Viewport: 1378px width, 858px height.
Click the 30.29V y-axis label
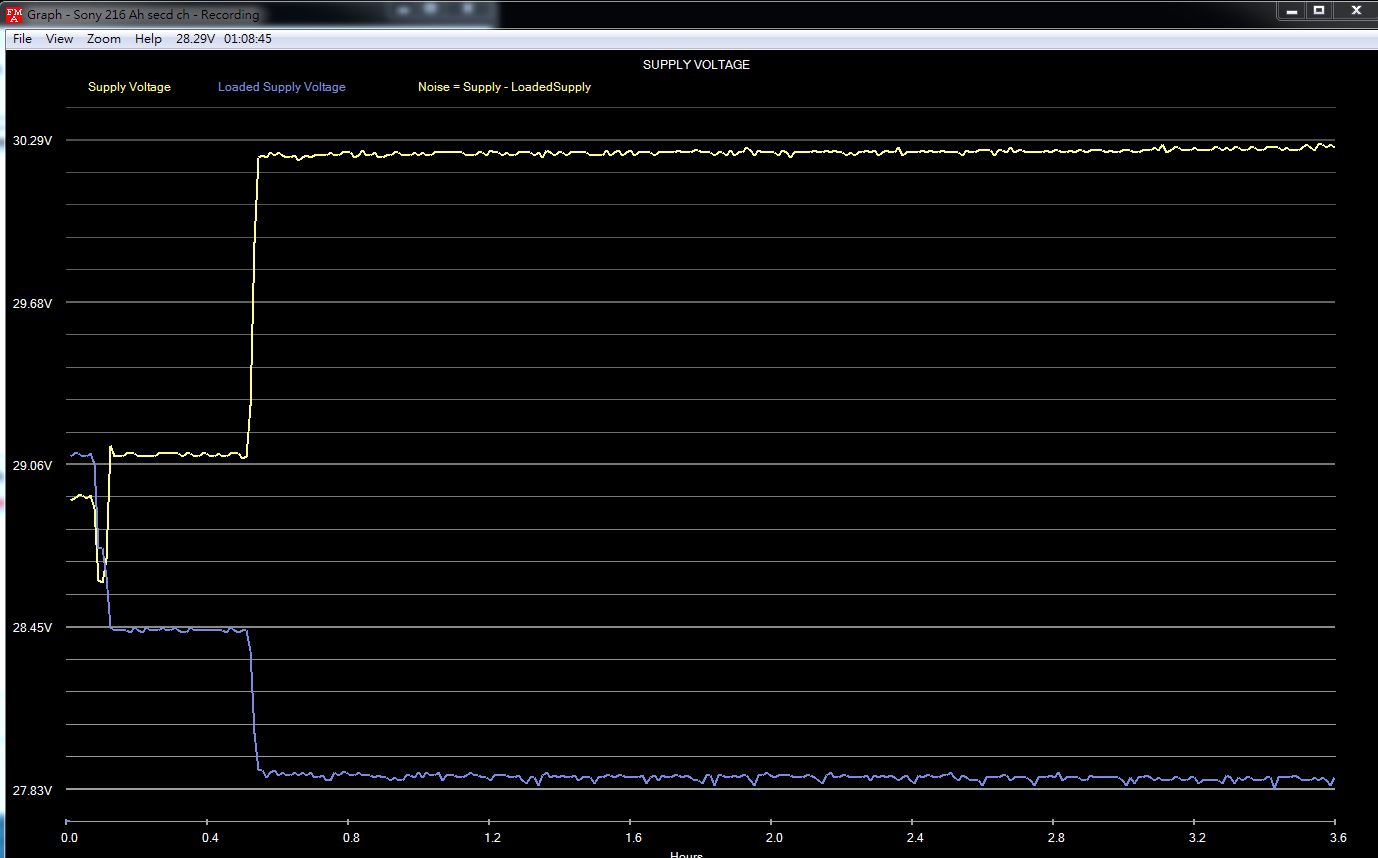point(32,141)
